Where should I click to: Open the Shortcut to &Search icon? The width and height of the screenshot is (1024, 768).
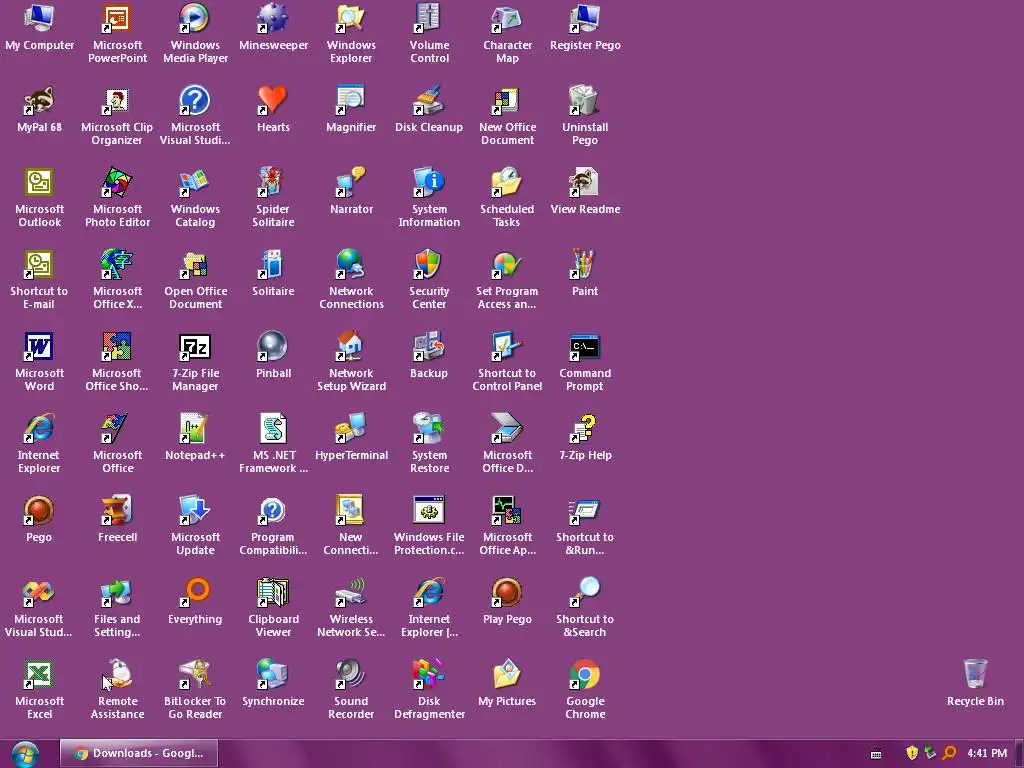584,593
